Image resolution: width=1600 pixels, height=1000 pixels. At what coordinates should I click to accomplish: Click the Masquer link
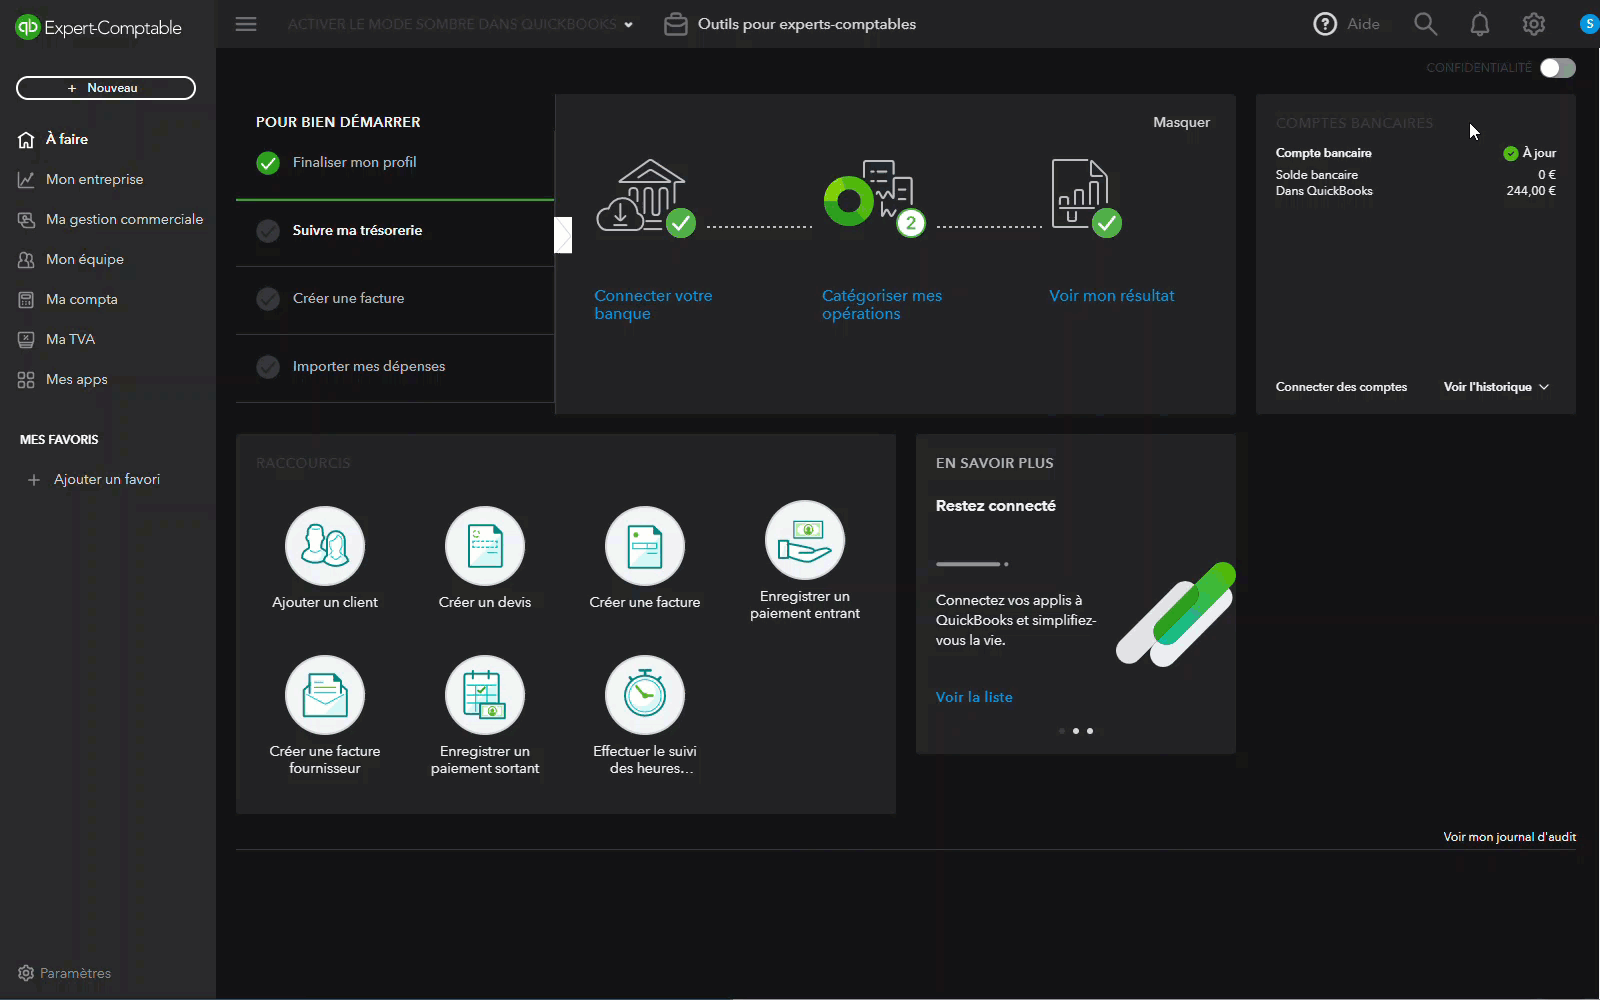point(1181,122)
